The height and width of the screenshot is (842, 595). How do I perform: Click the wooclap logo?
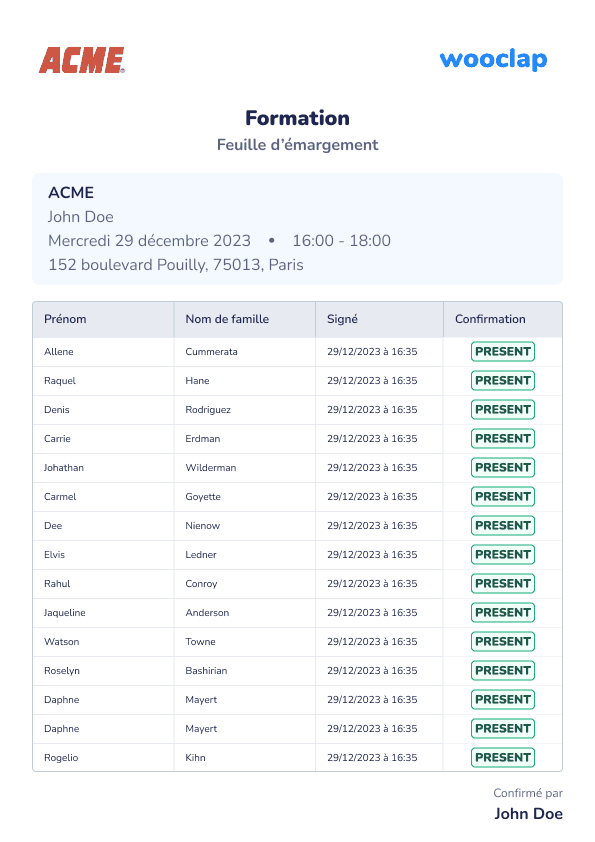(x=493, y=60)
